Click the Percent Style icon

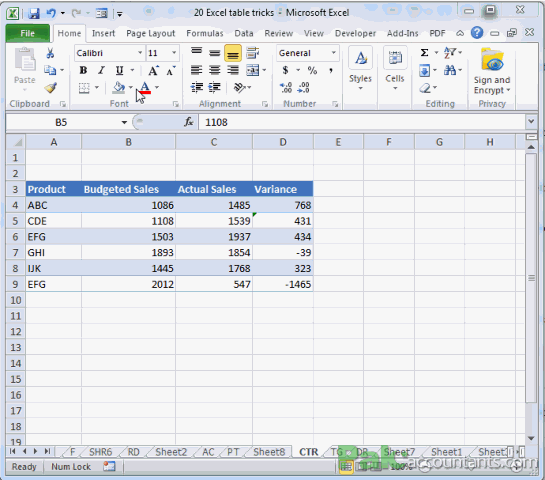(x=312, y=71)
